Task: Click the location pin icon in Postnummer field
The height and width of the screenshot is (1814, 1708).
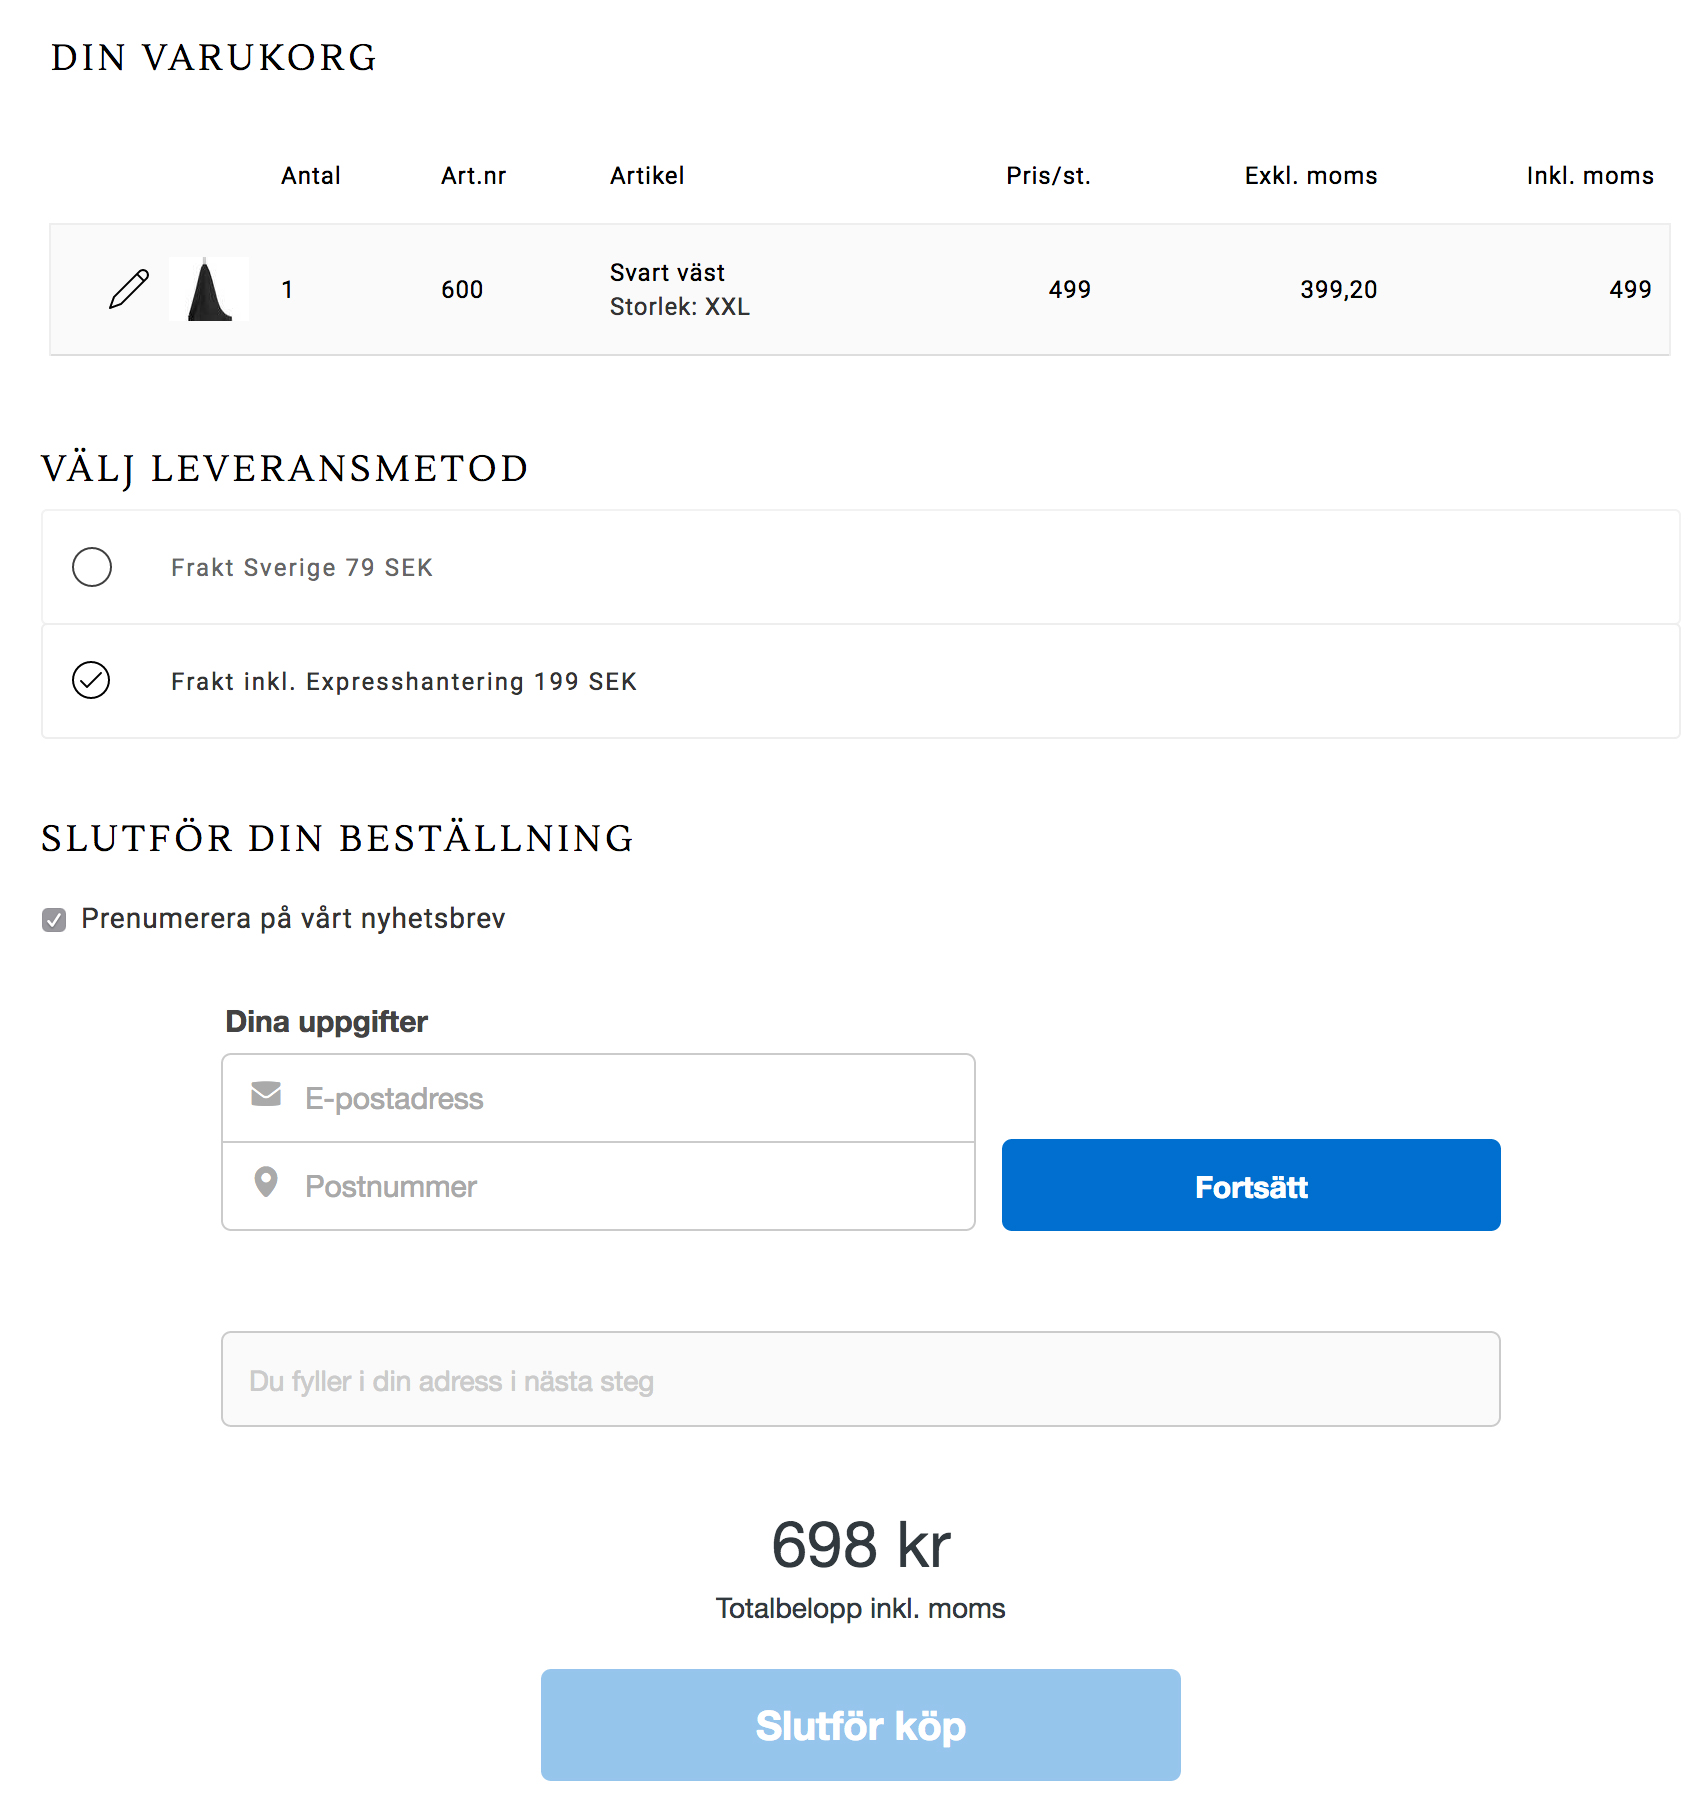Action: (266, 1182)
